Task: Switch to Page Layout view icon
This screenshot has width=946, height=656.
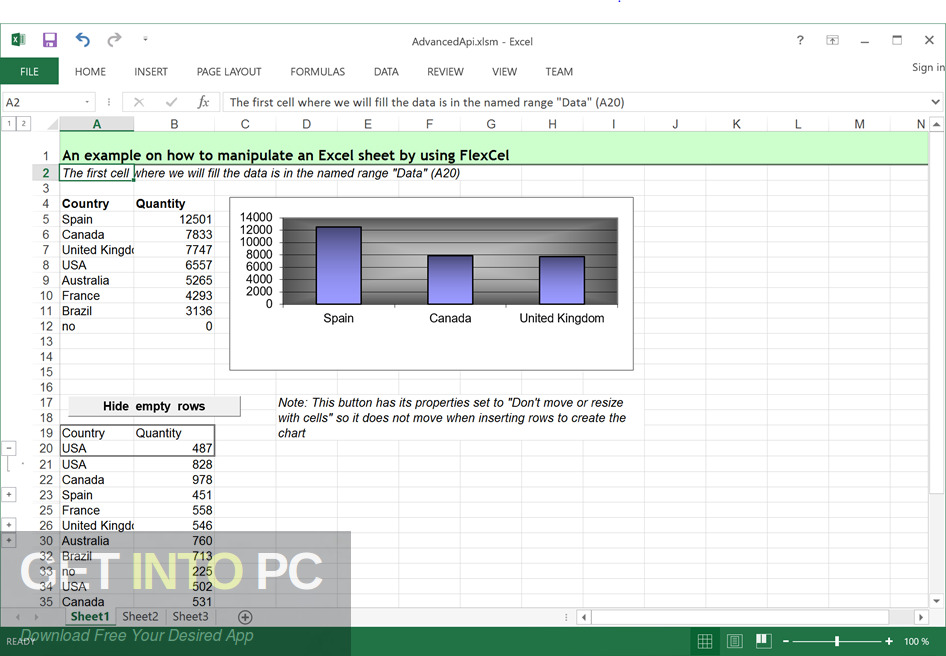Action: (x=734, y=641)
